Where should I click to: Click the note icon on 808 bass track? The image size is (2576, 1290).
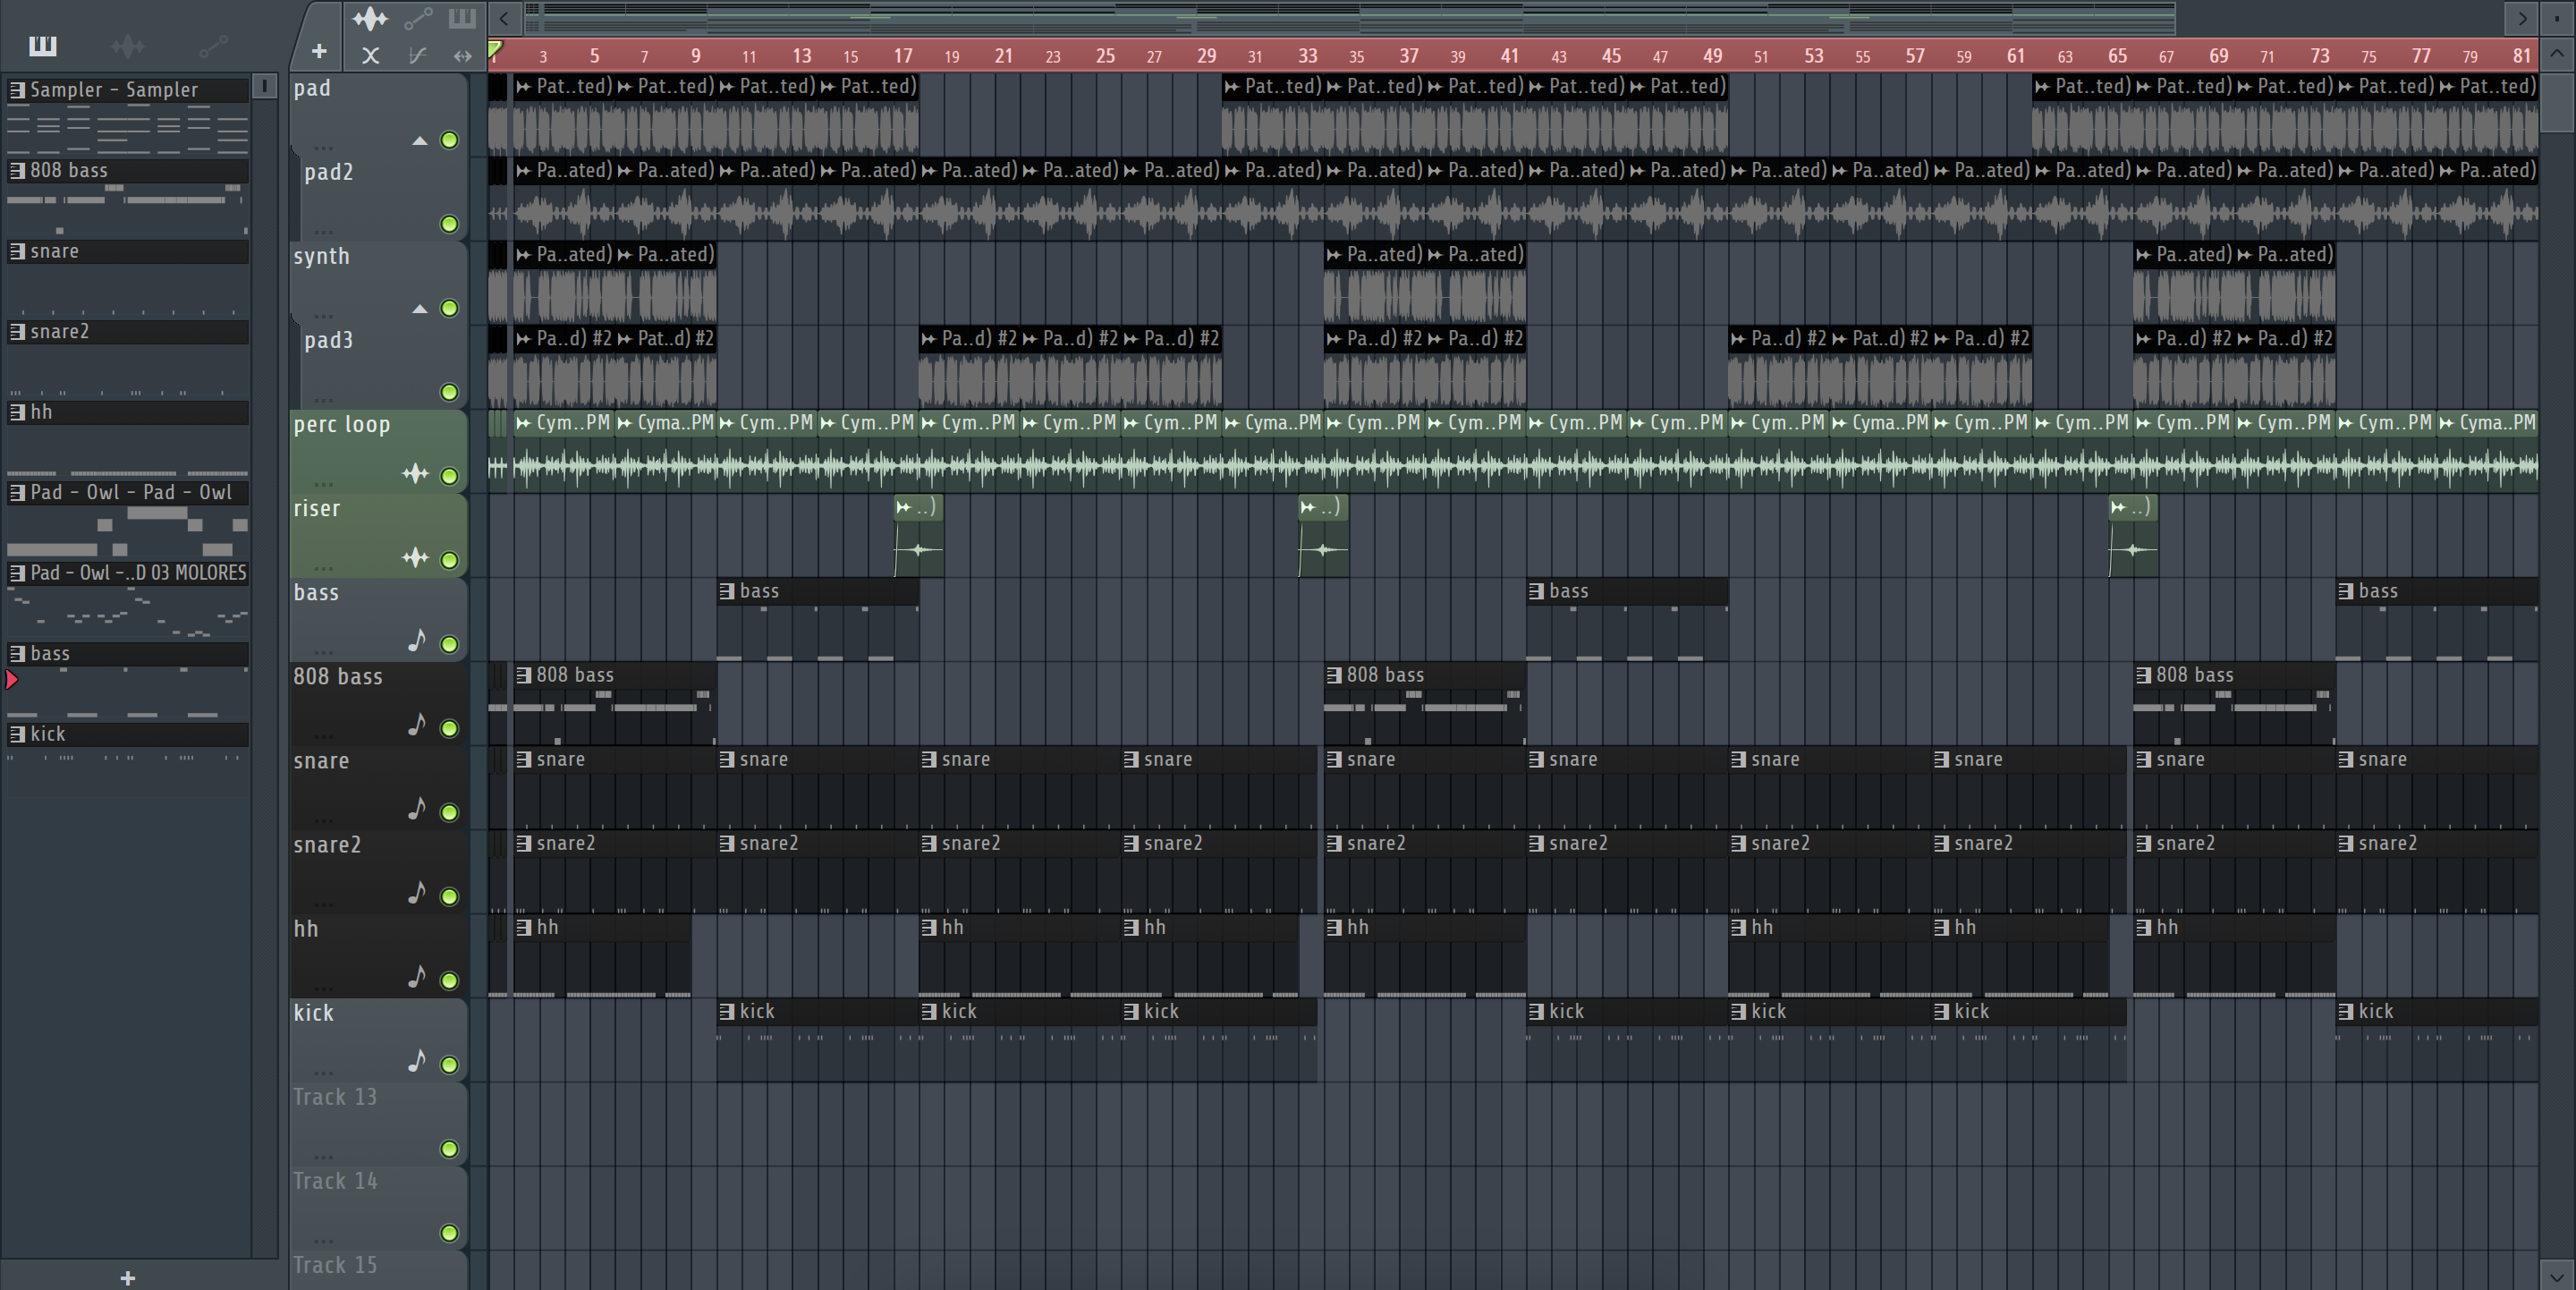pos(417,724)
